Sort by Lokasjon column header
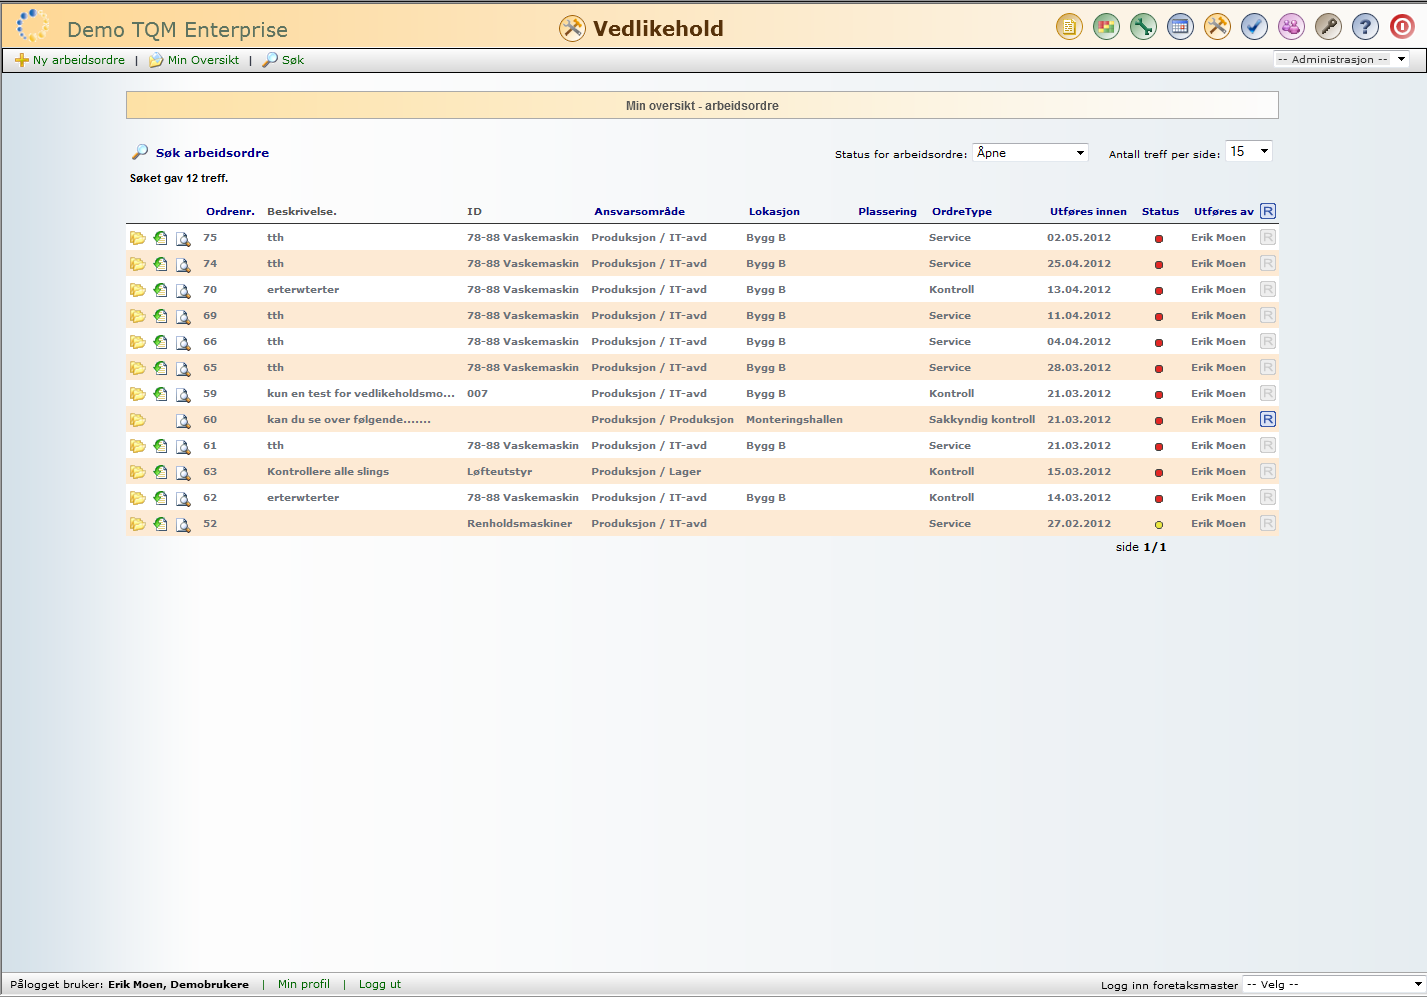 click(774, 212)
